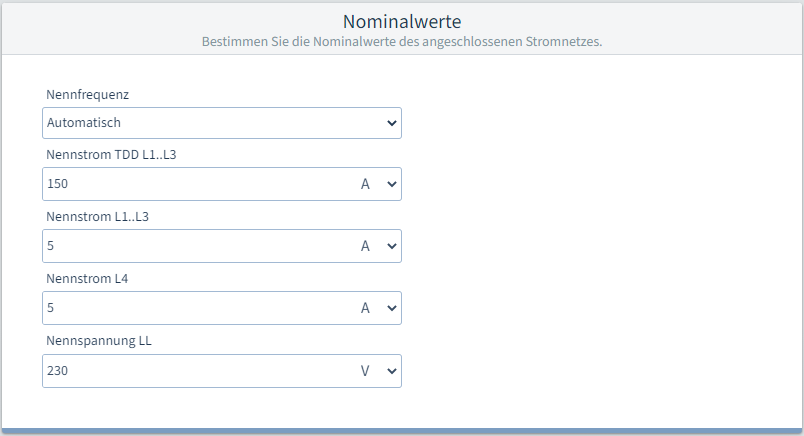804x436 pixels.
Task: Click the Nennstrom TDD L1..L3 value field
Action: tap(195, 184)
